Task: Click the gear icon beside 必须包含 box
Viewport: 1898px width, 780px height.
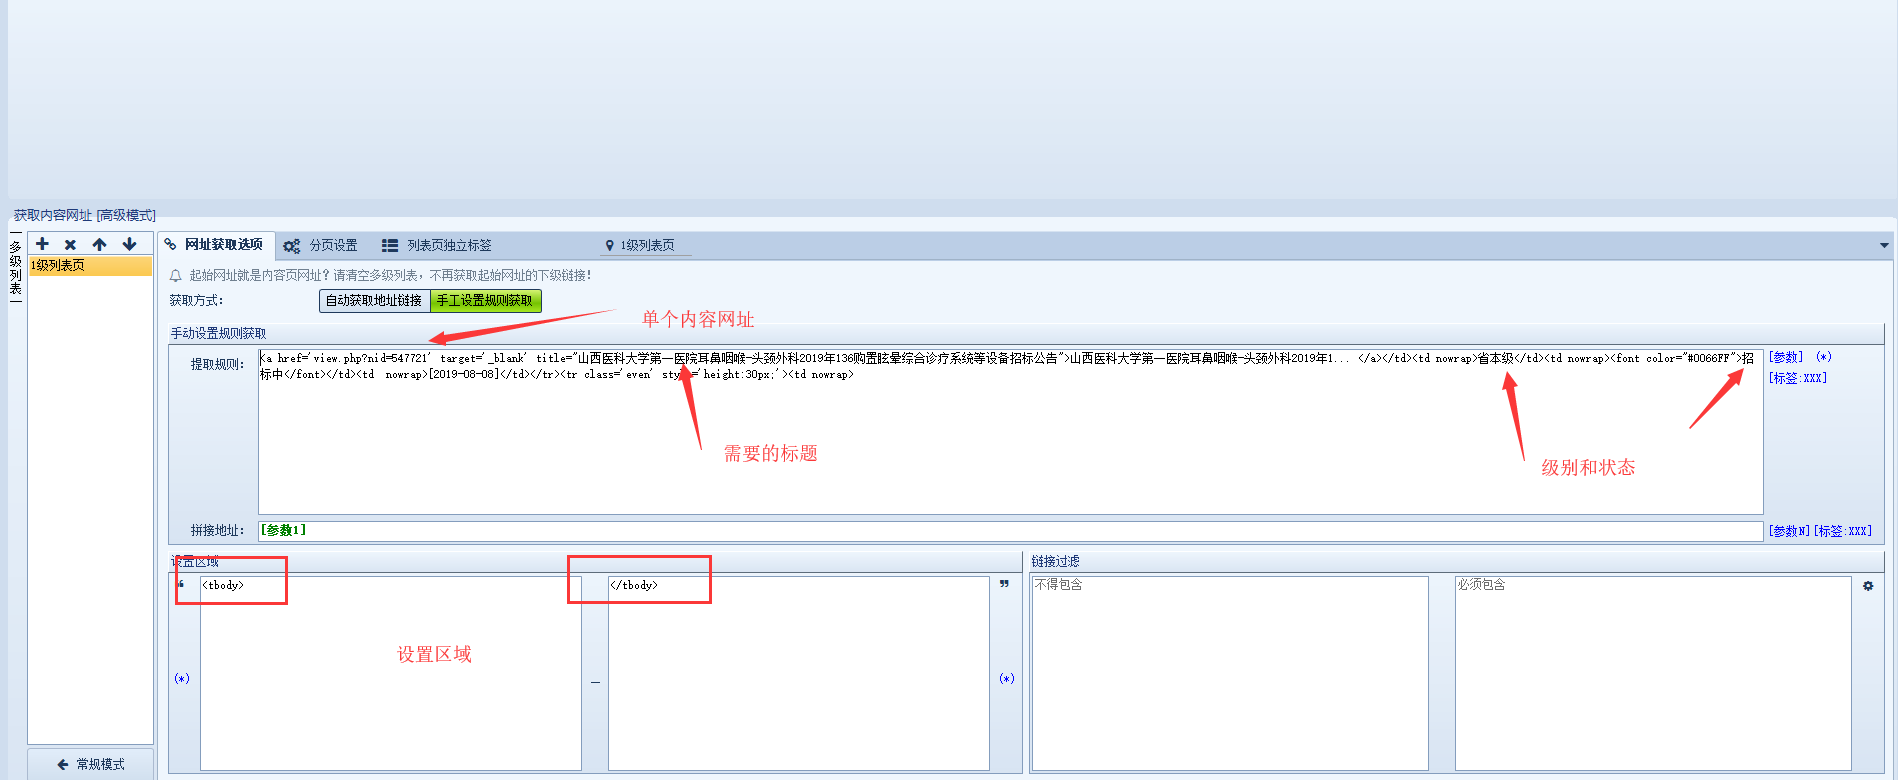Action: 1868,586
